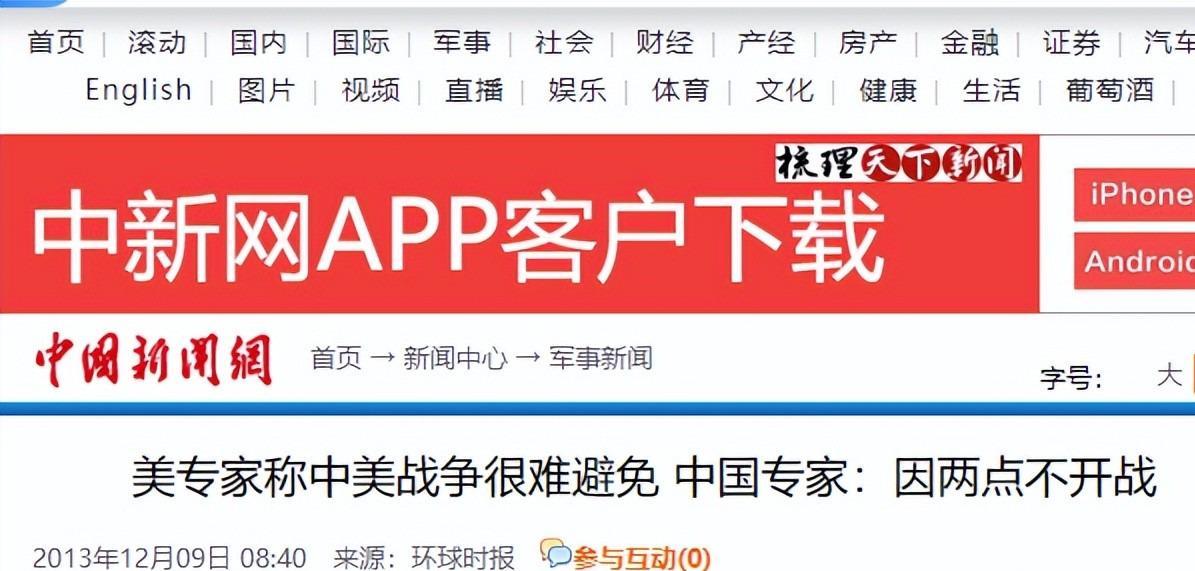Open the 首页 navigation item

[56, 43]
